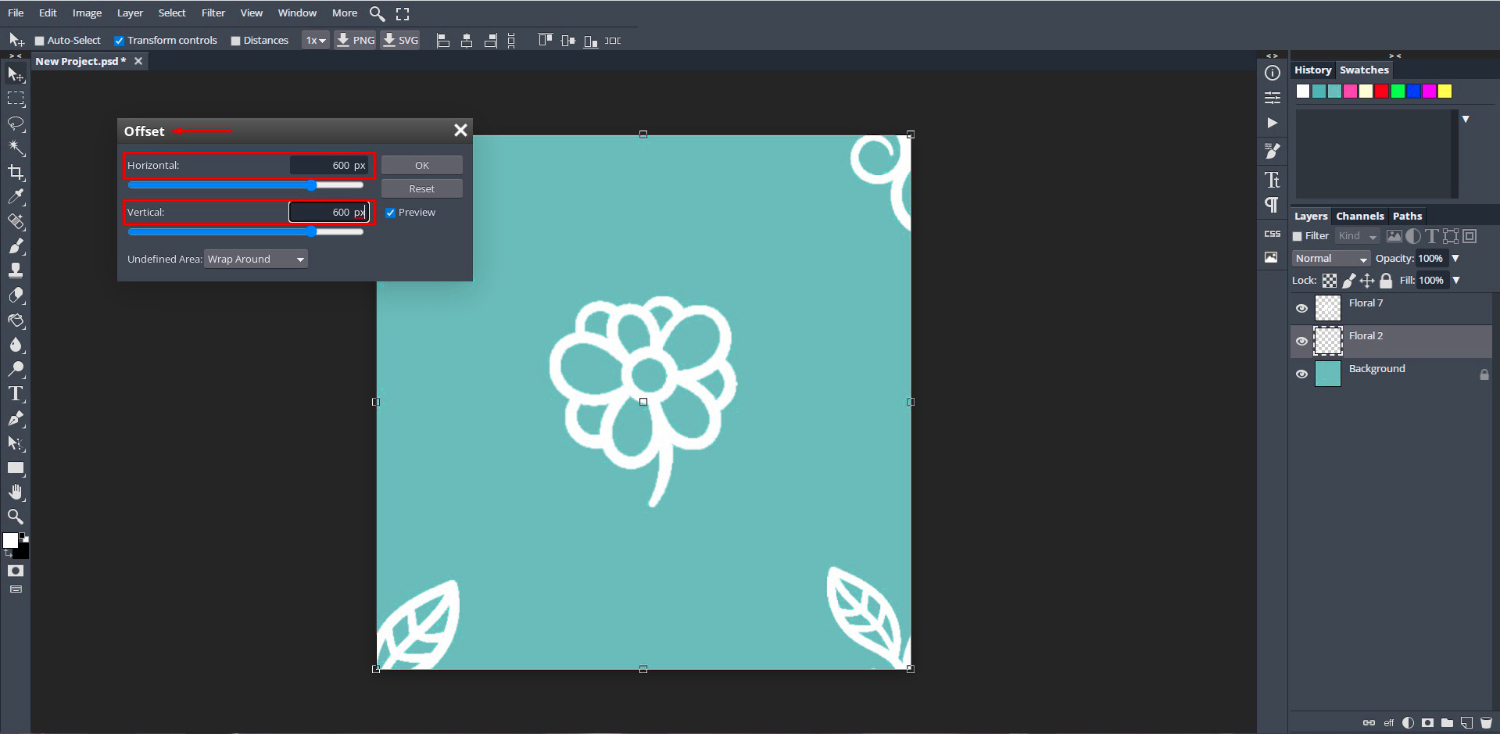Export as SVG button

pos(400,41)
